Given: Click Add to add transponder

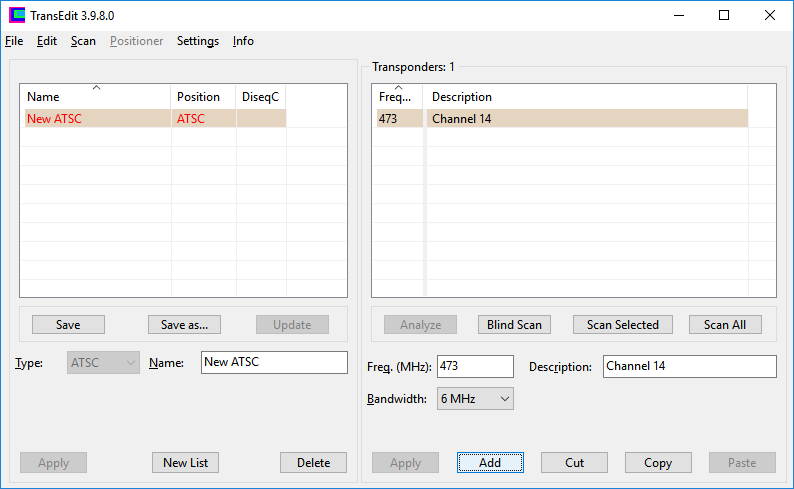Looking at the screenshot, I should pyautogui.click(x=490, y=463).
